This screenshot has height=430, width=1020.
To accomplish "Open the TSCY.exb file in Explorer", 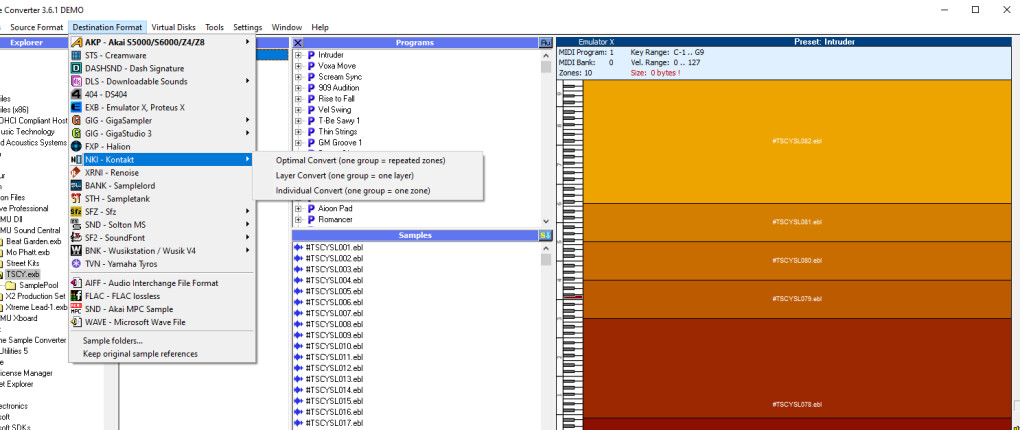I will (x=23, y=274).
